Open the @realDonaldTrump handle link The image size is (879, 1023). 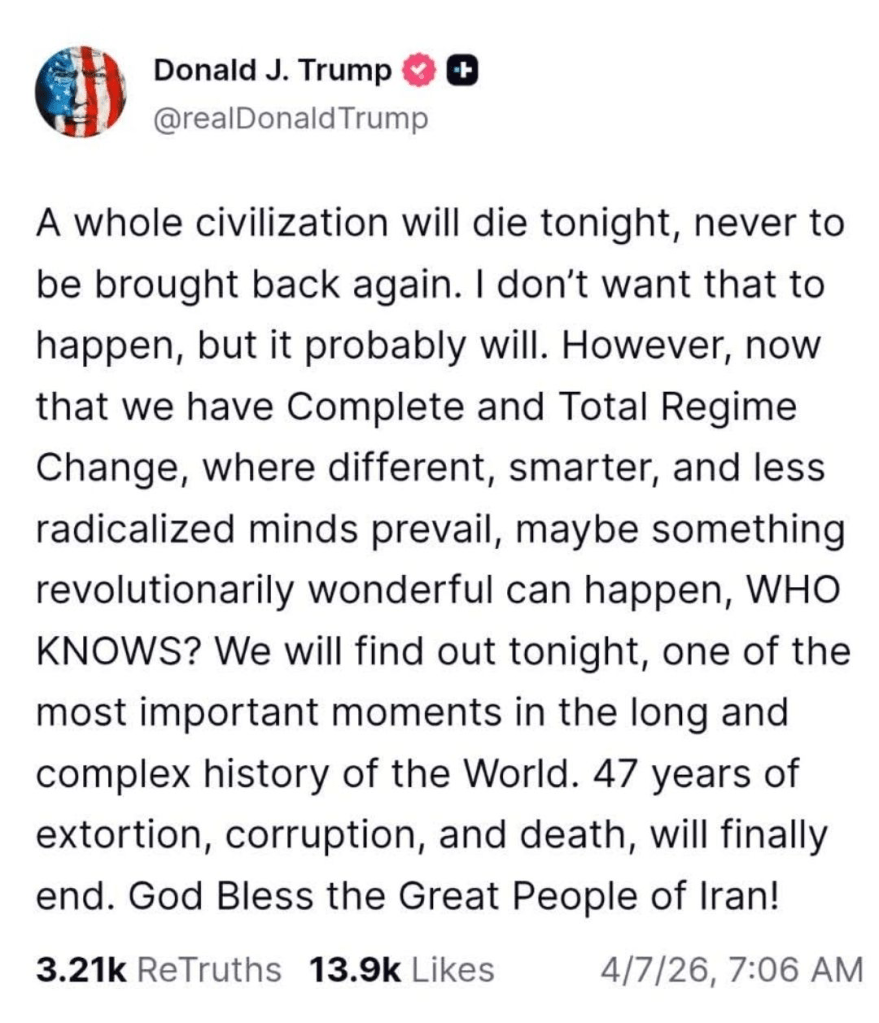290,118
